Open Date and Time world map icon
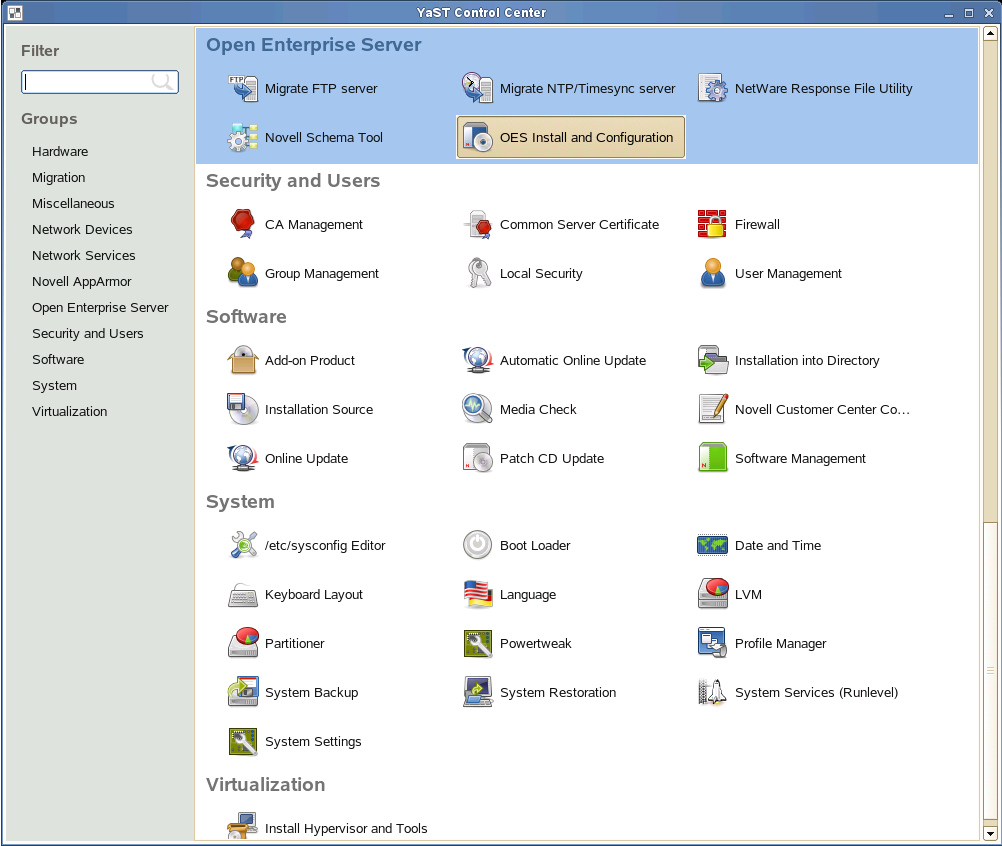This screenshot has width=1002, height=846. pyautogui.click(x=713, y=545)
